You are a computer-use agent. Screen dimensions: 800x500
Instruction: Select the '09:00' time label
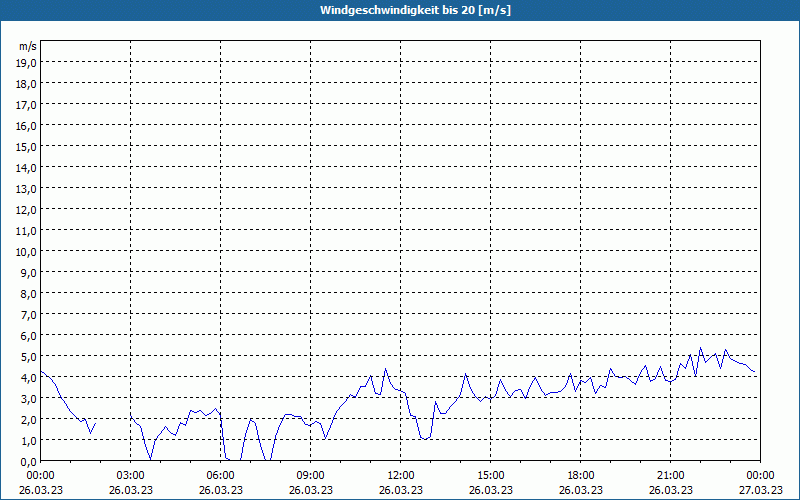pyautogui.click(x=311, y=476)
